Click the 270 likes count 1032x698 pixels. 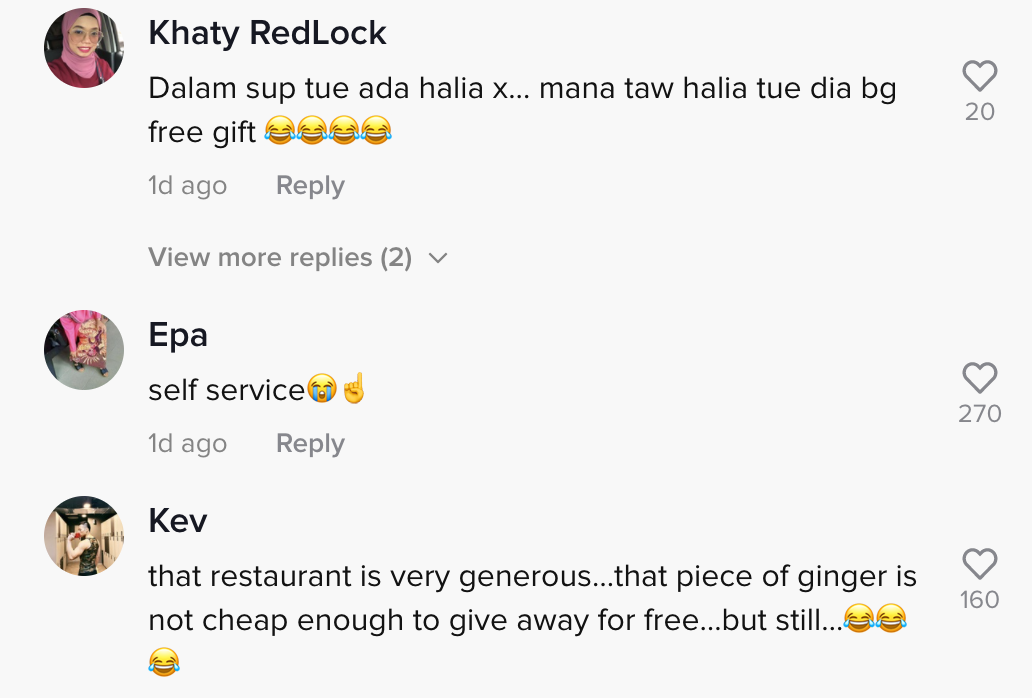tap(979, 414)
